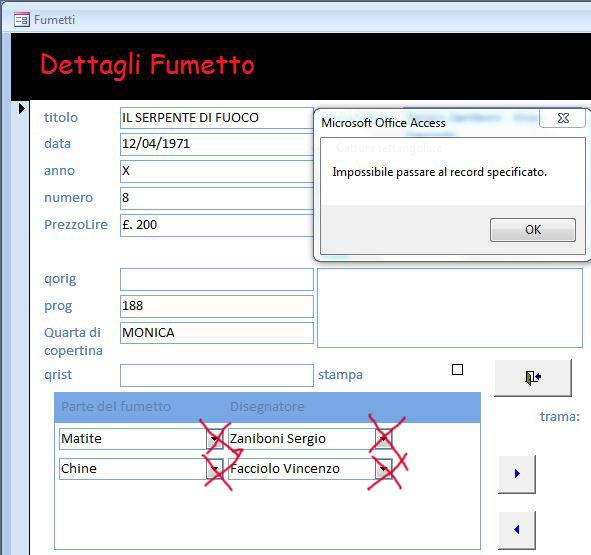
Task: Click the Quarta di copertina field MONICA
Action: click(x=217, y=333)
